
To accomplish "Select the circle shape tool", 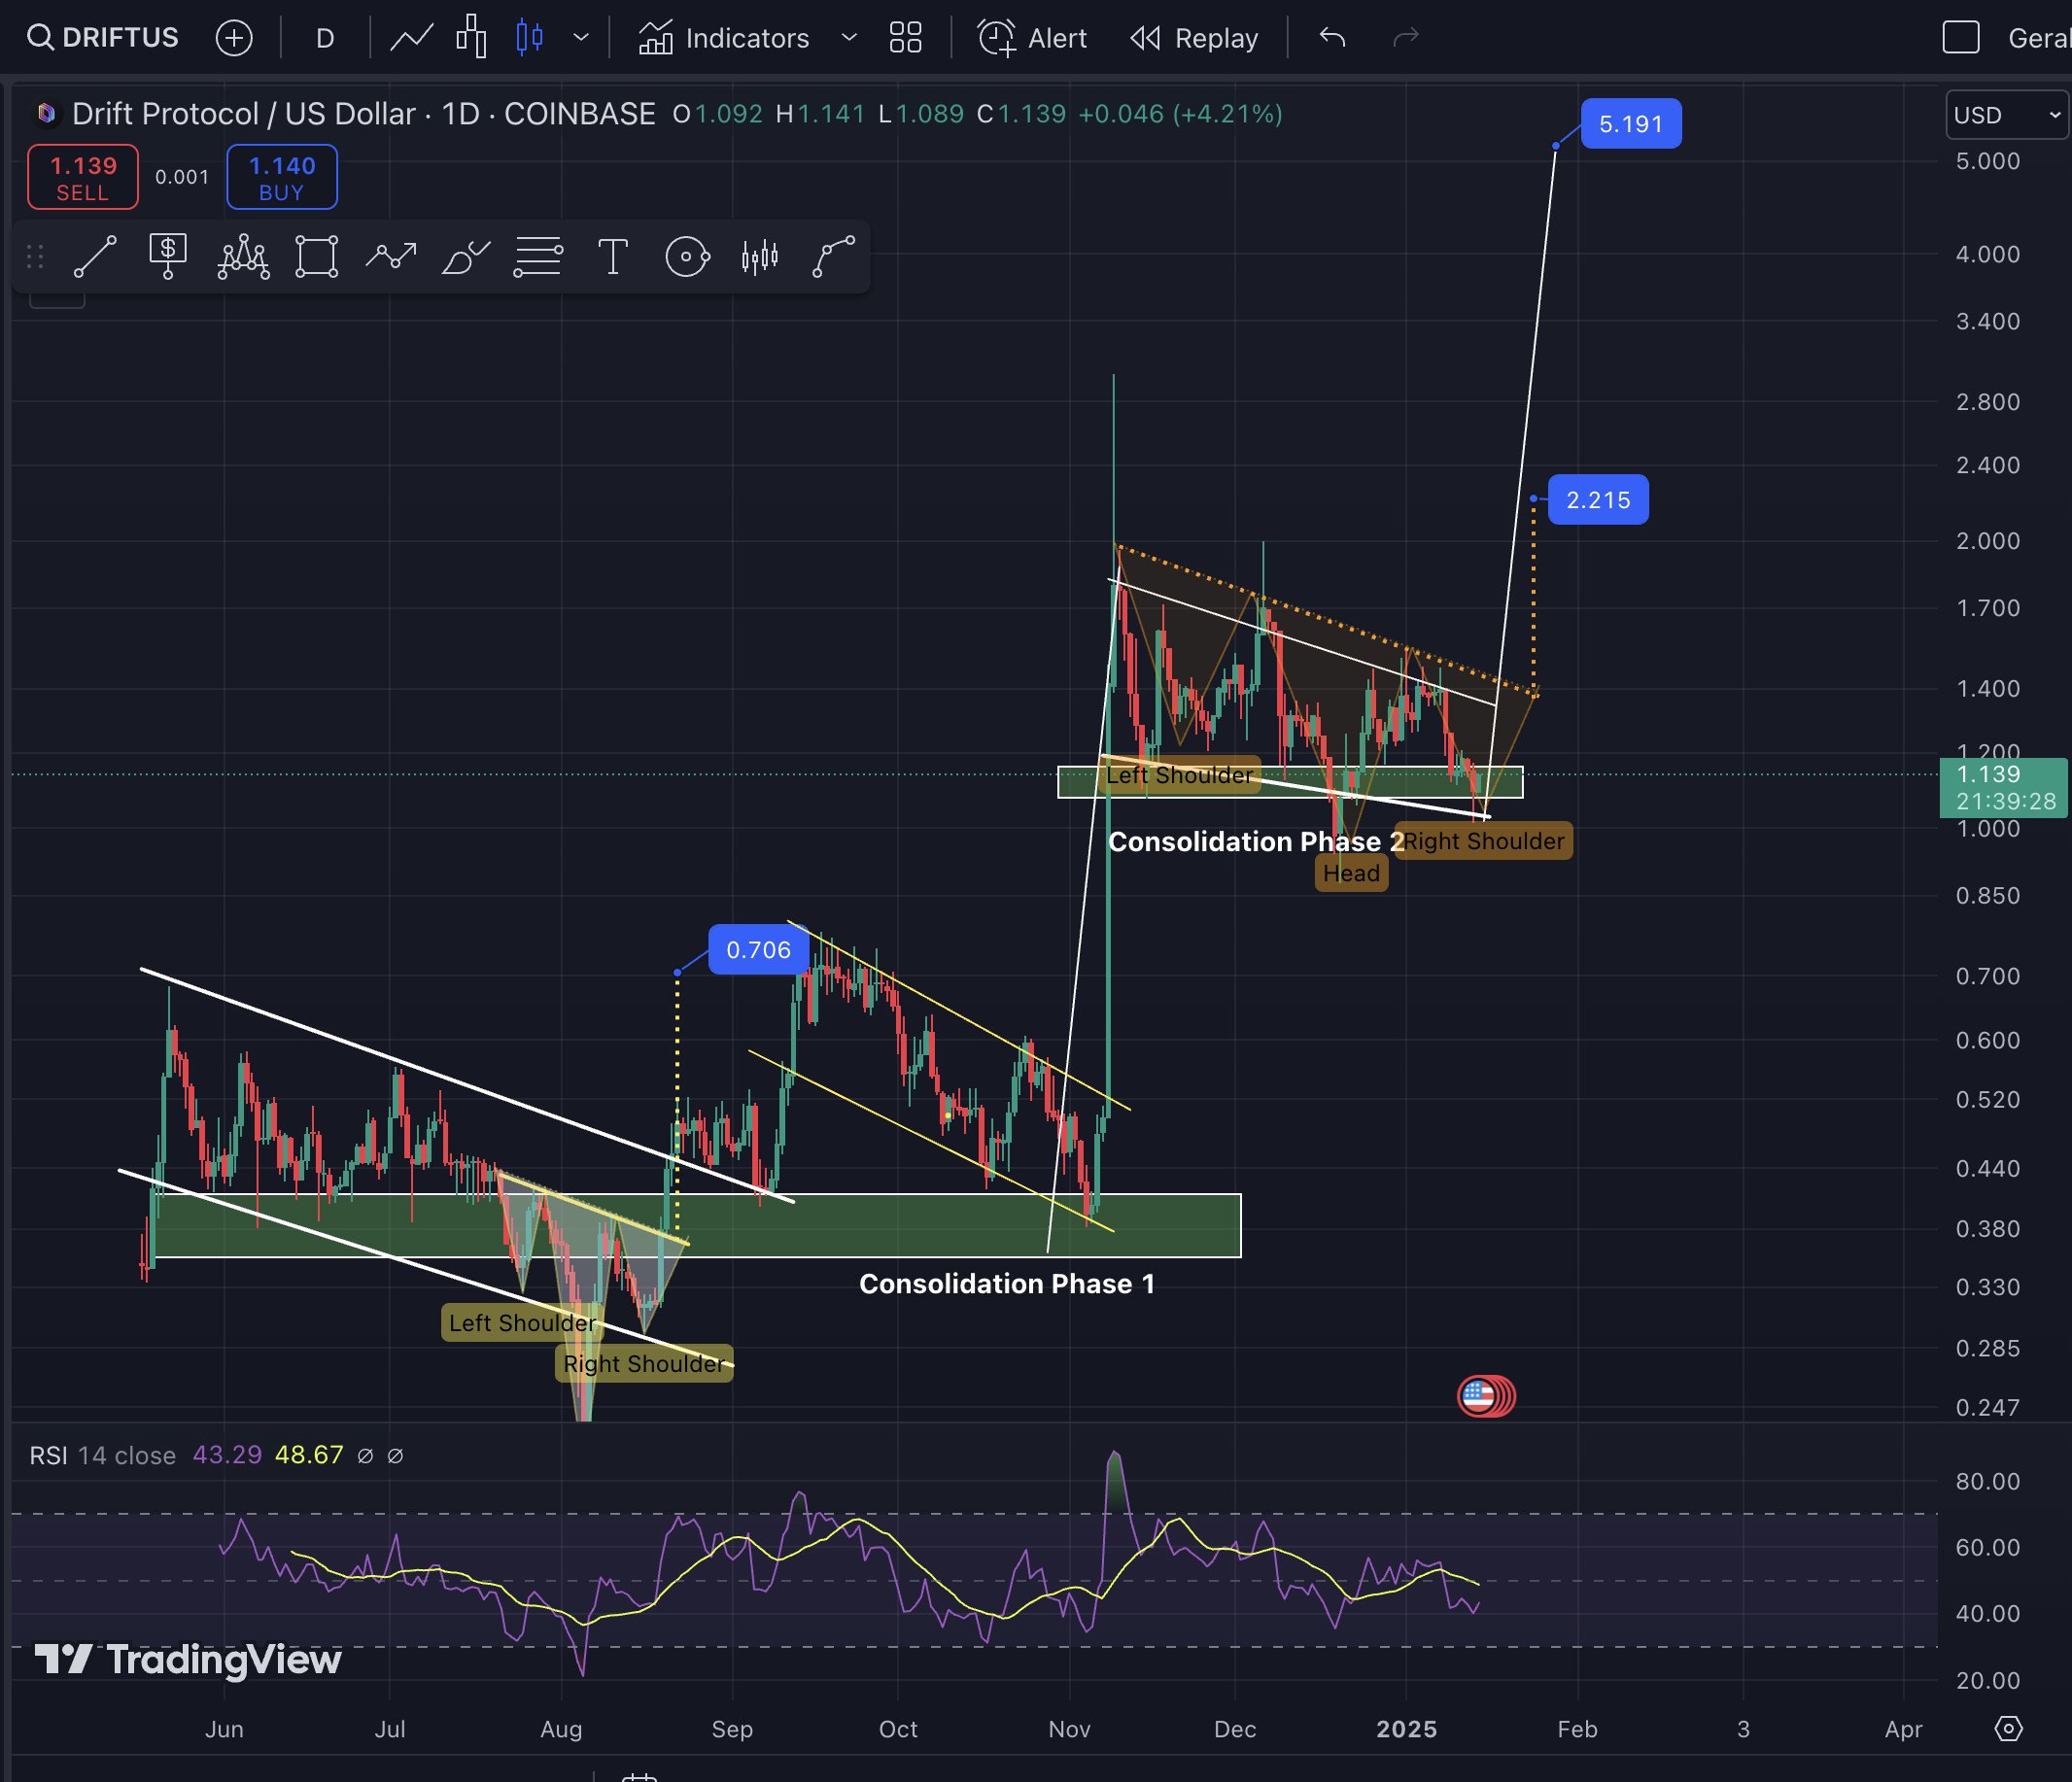I will pyautogui.click(x=687, y=257).
